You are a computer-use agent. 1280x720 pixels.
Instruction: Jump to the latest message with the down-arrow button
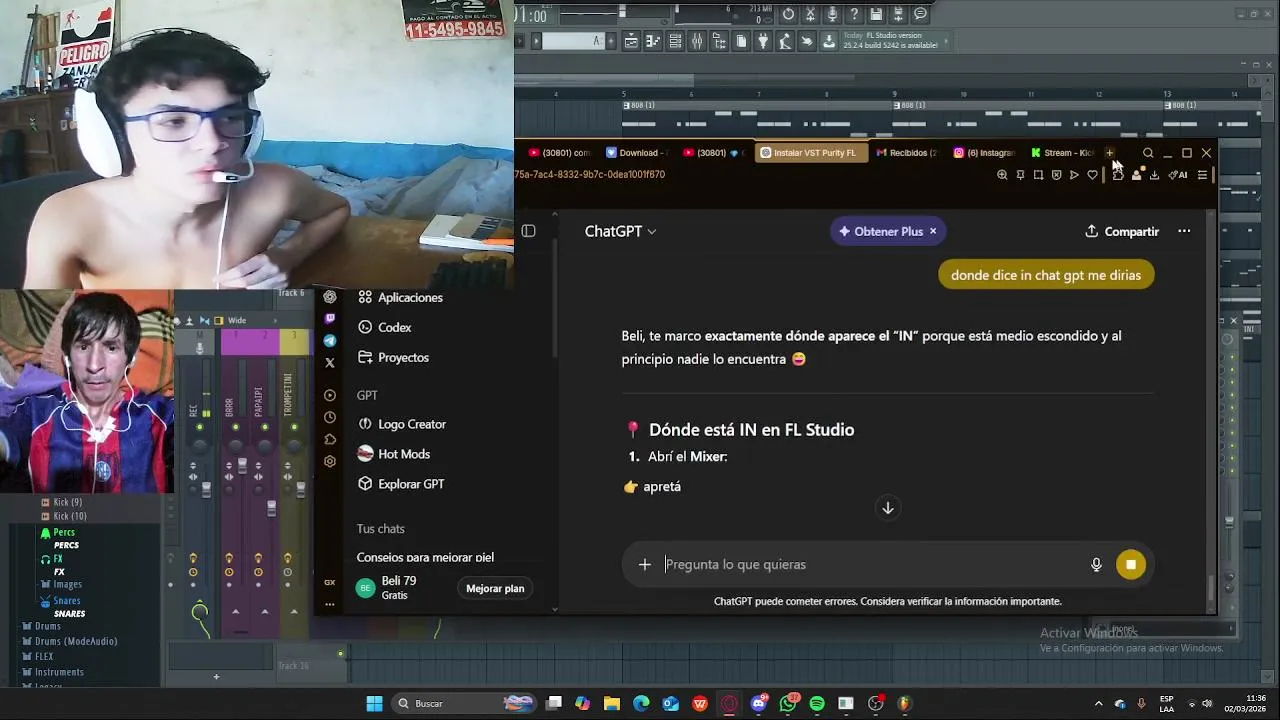coord(887,508)
